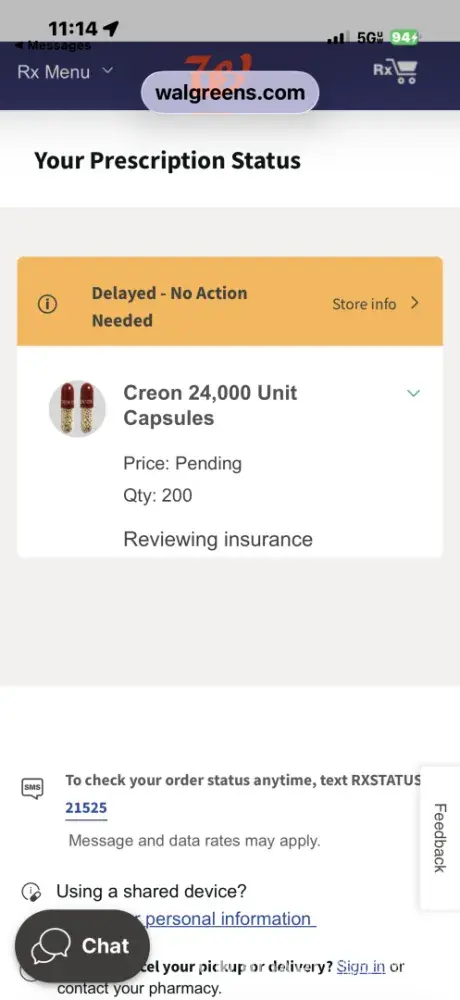Tap the shared device lock icon

coord(31,891)
